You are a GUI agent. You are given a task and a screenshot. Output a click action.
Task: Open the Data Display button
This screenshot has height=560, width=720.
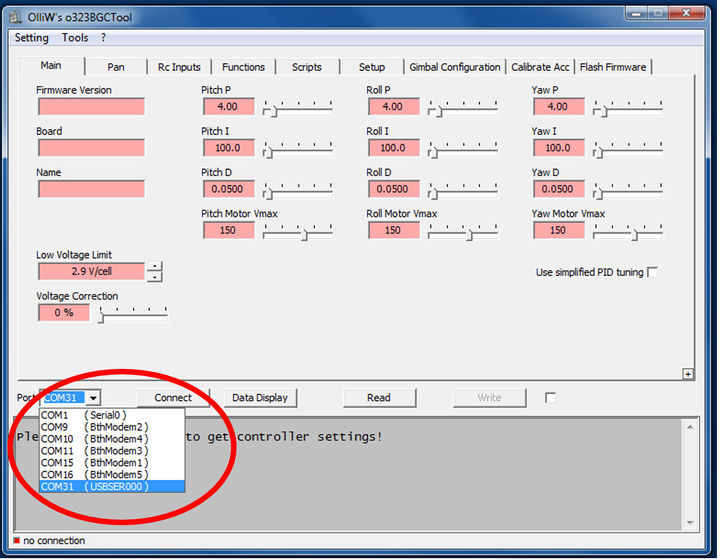(x=260, y=397)
